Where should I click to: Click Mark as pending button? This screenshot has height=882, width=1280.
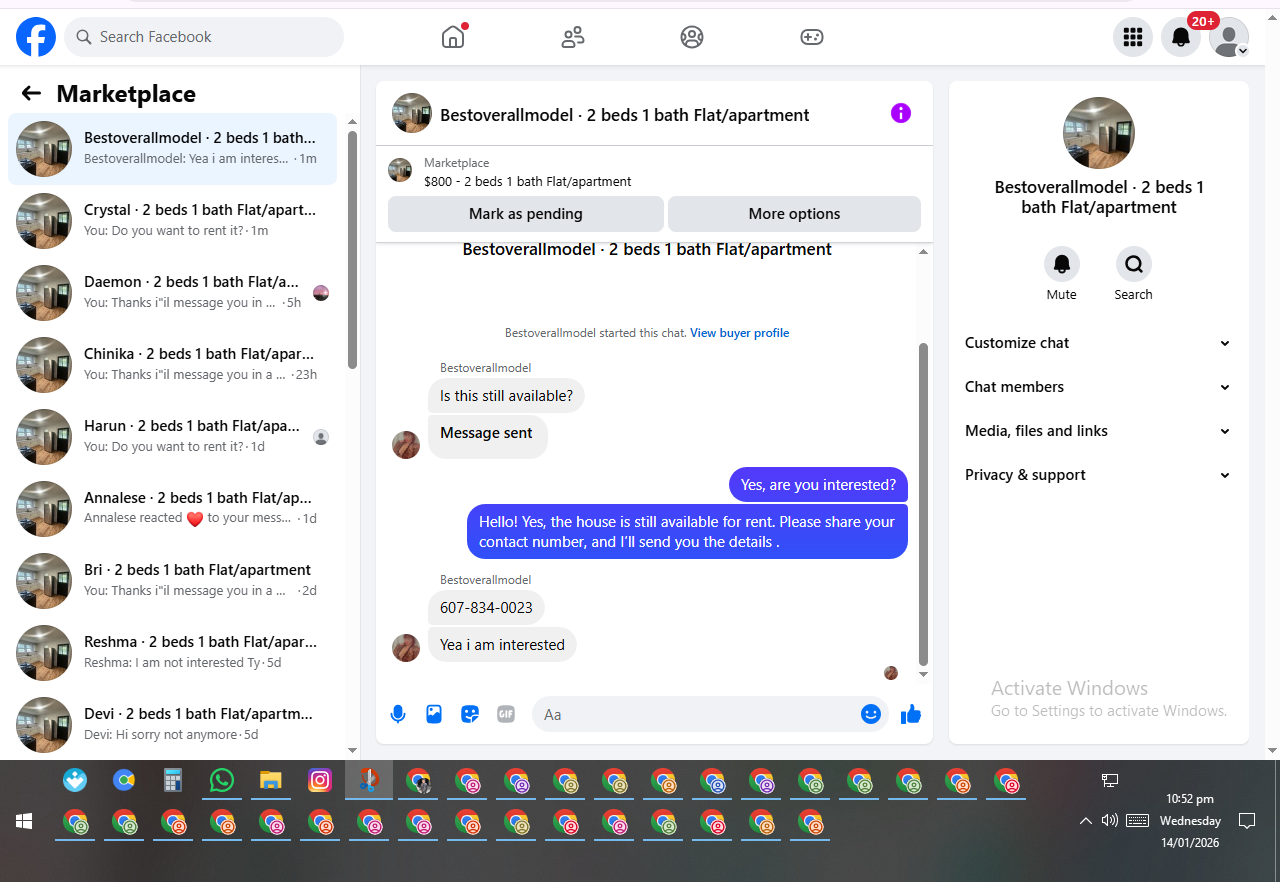[526, 214]
